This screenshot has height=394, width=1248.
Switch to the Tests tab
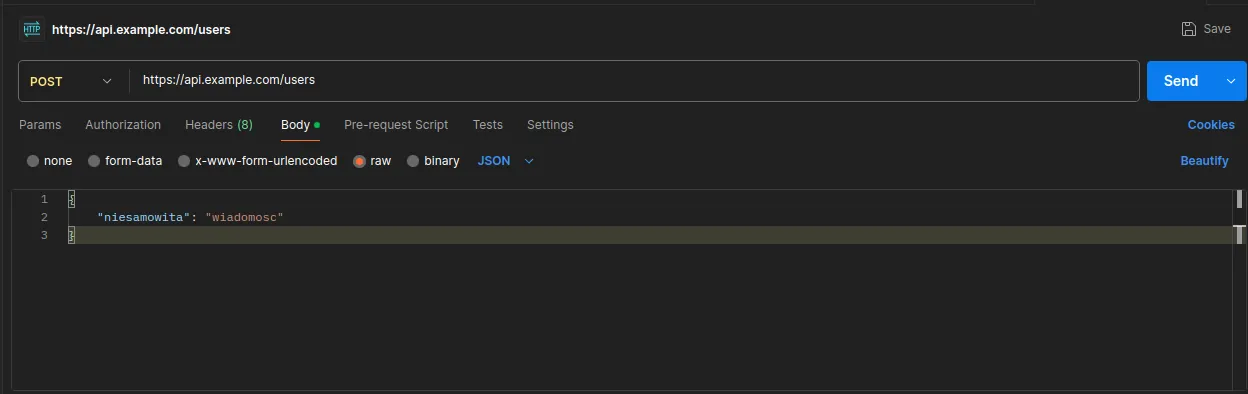point(488,125)
